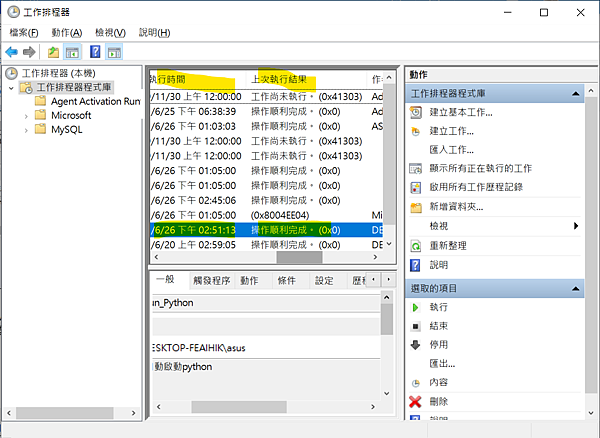
Task: Click the black 結束 stop icon
Action: [x=416, y=326]
